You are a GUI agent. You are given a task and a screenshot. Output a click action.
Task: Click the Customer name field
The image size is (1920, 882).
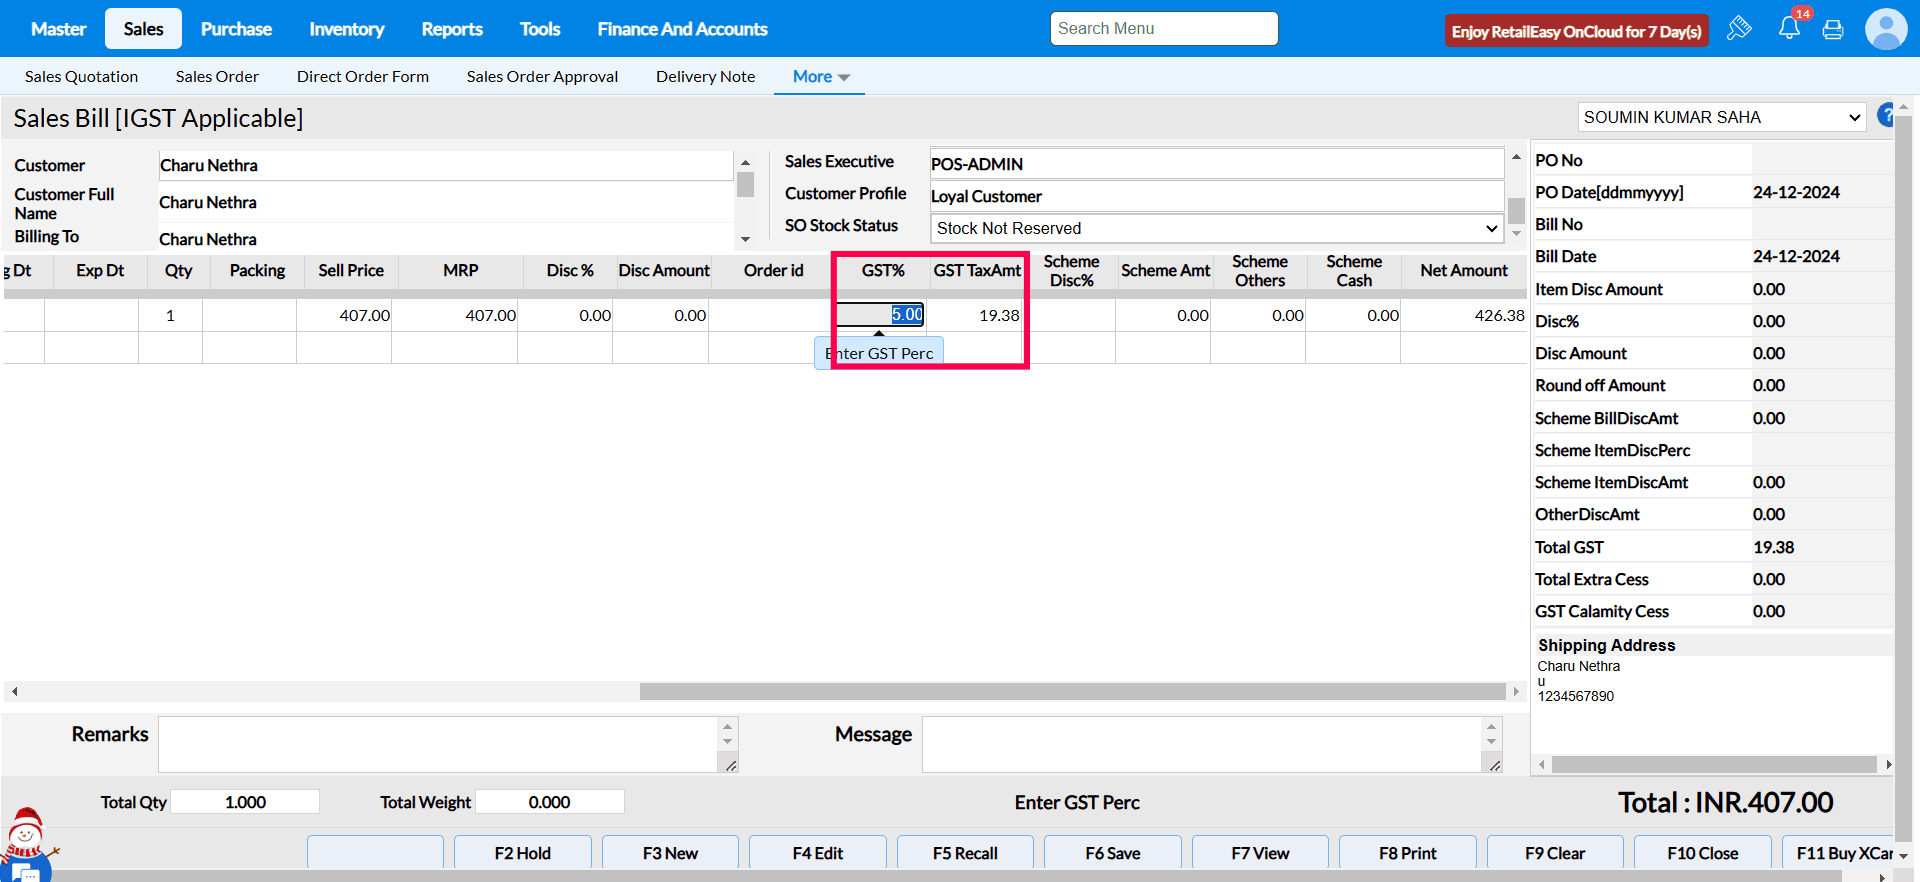click(446, 165)
